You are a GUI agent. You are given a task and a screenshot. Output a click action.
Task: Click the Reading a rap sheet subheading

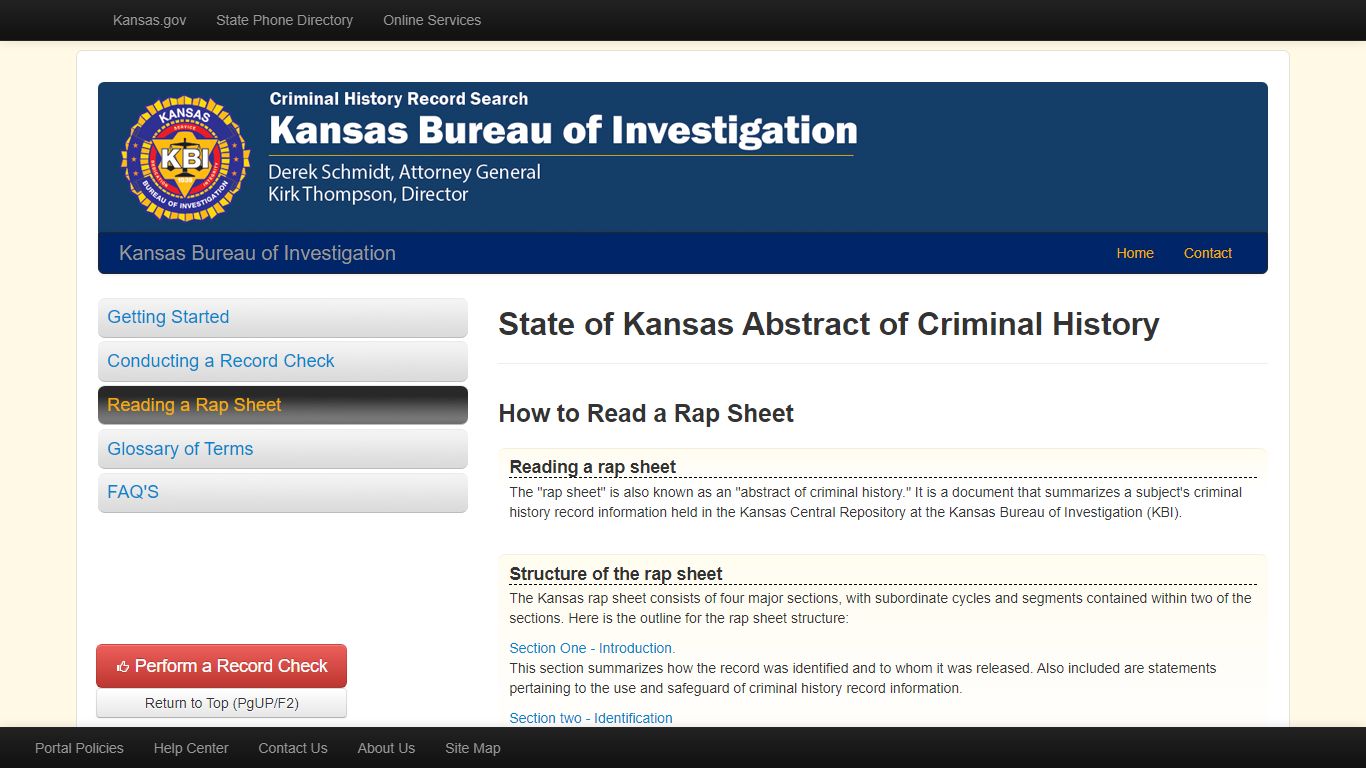(x=592, y=467)
